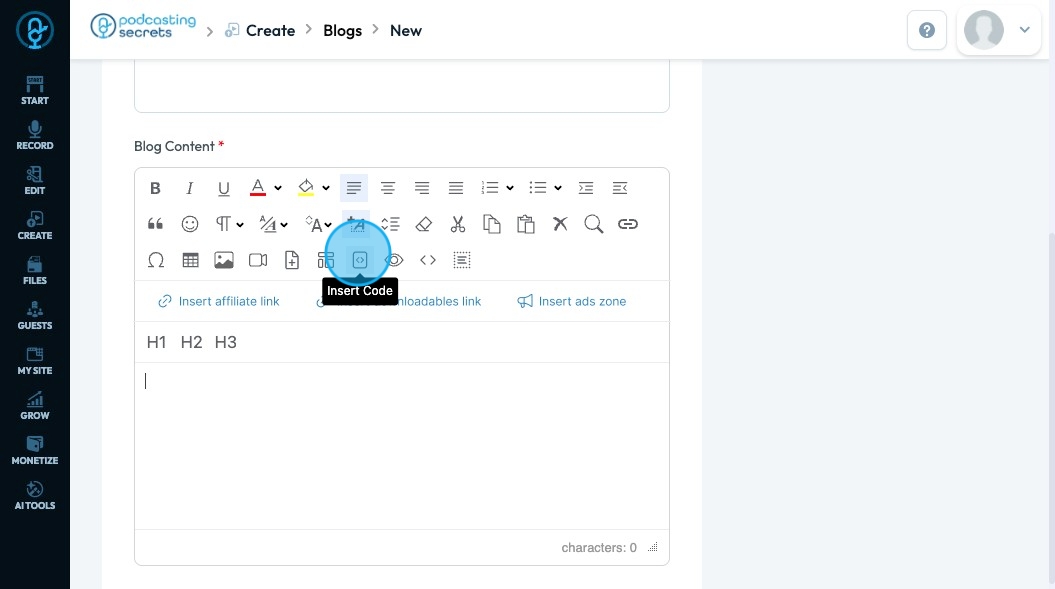Insert layout template block
This screenshot has width=1055, height=589.
pos(326,261)
